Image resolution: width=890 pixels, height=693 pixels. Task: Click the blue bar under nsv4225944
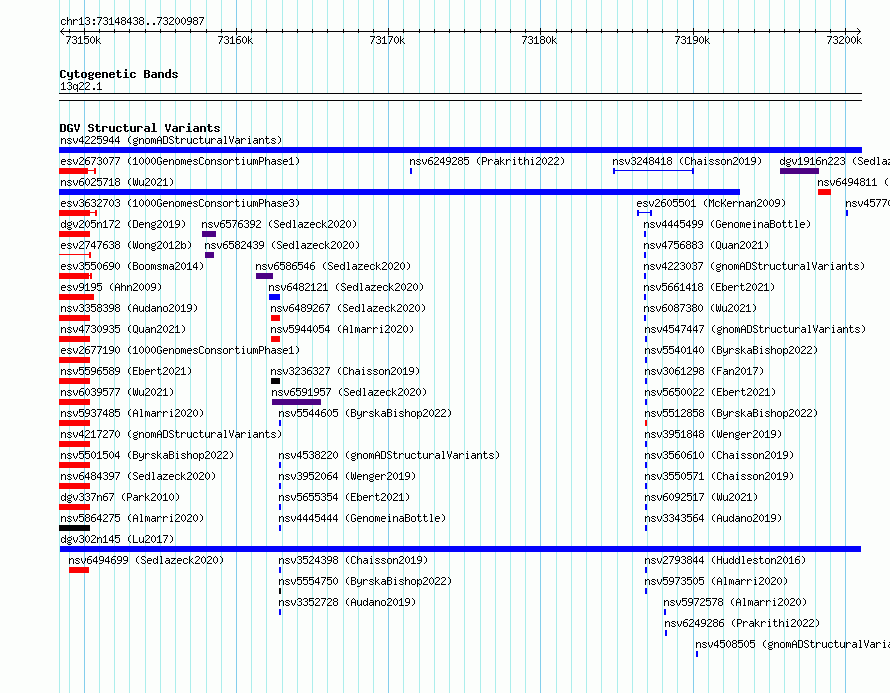point(460,150)
